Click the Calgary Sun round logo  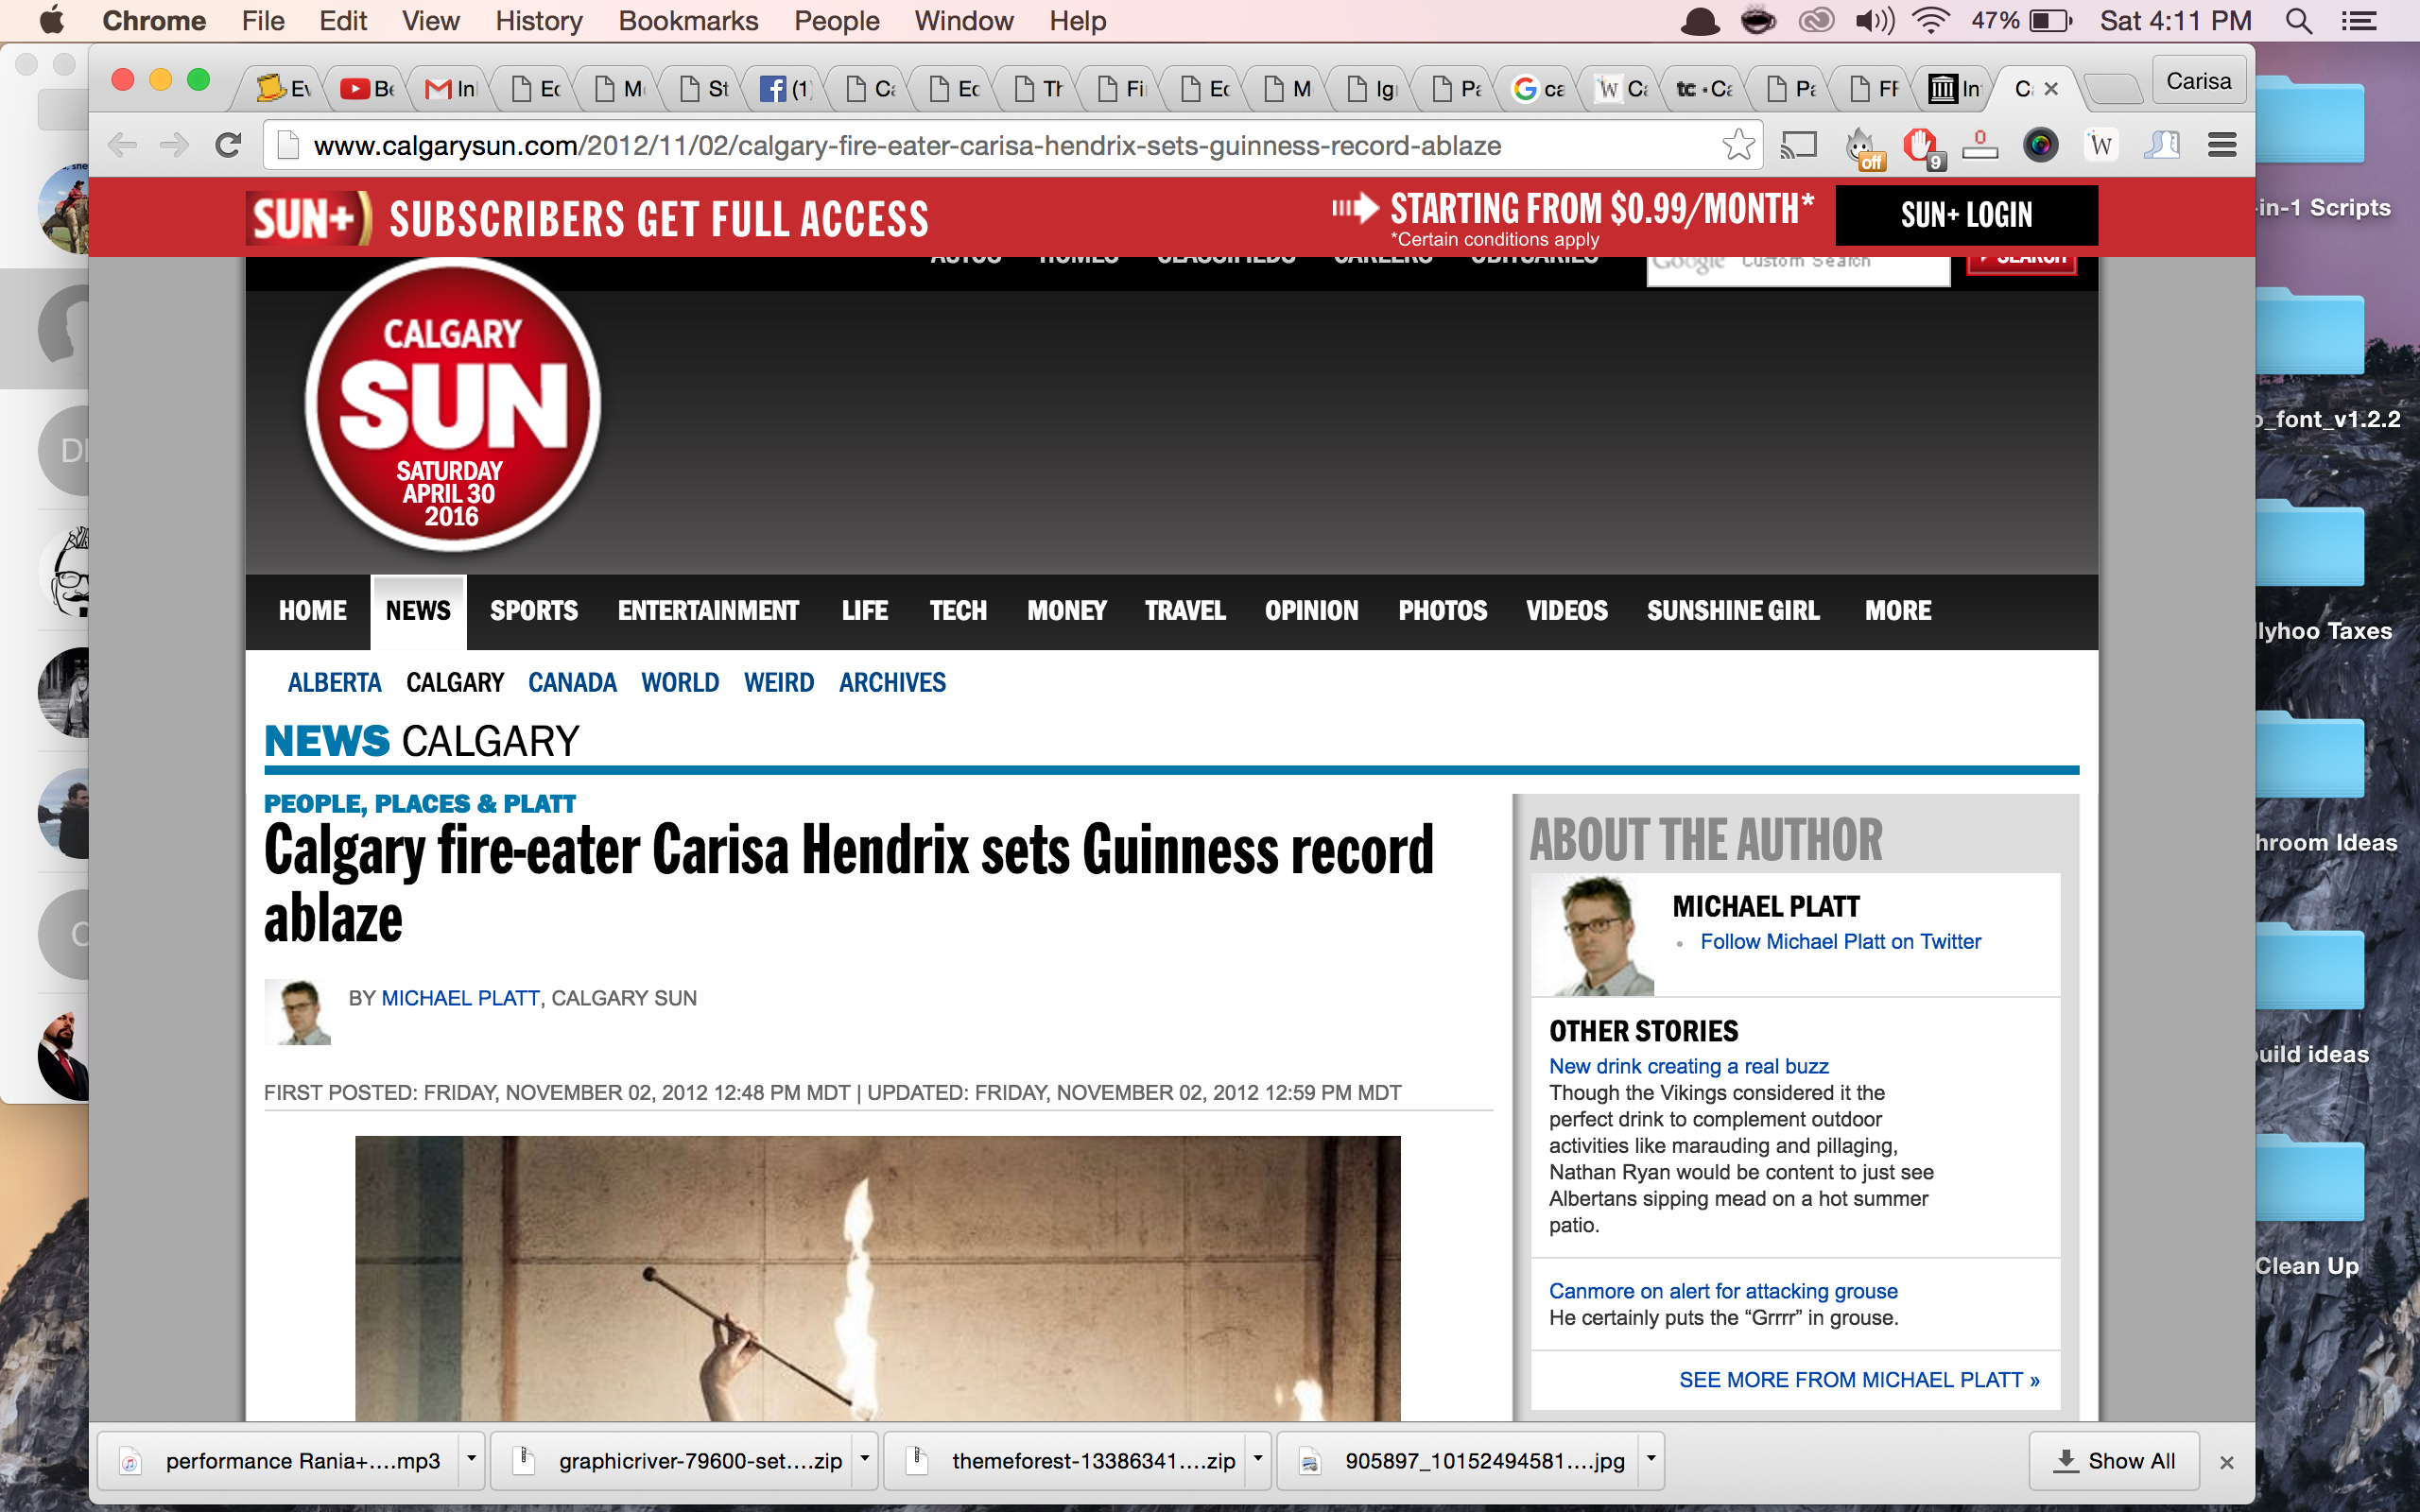pyautogui.click(x=452, y=405)
